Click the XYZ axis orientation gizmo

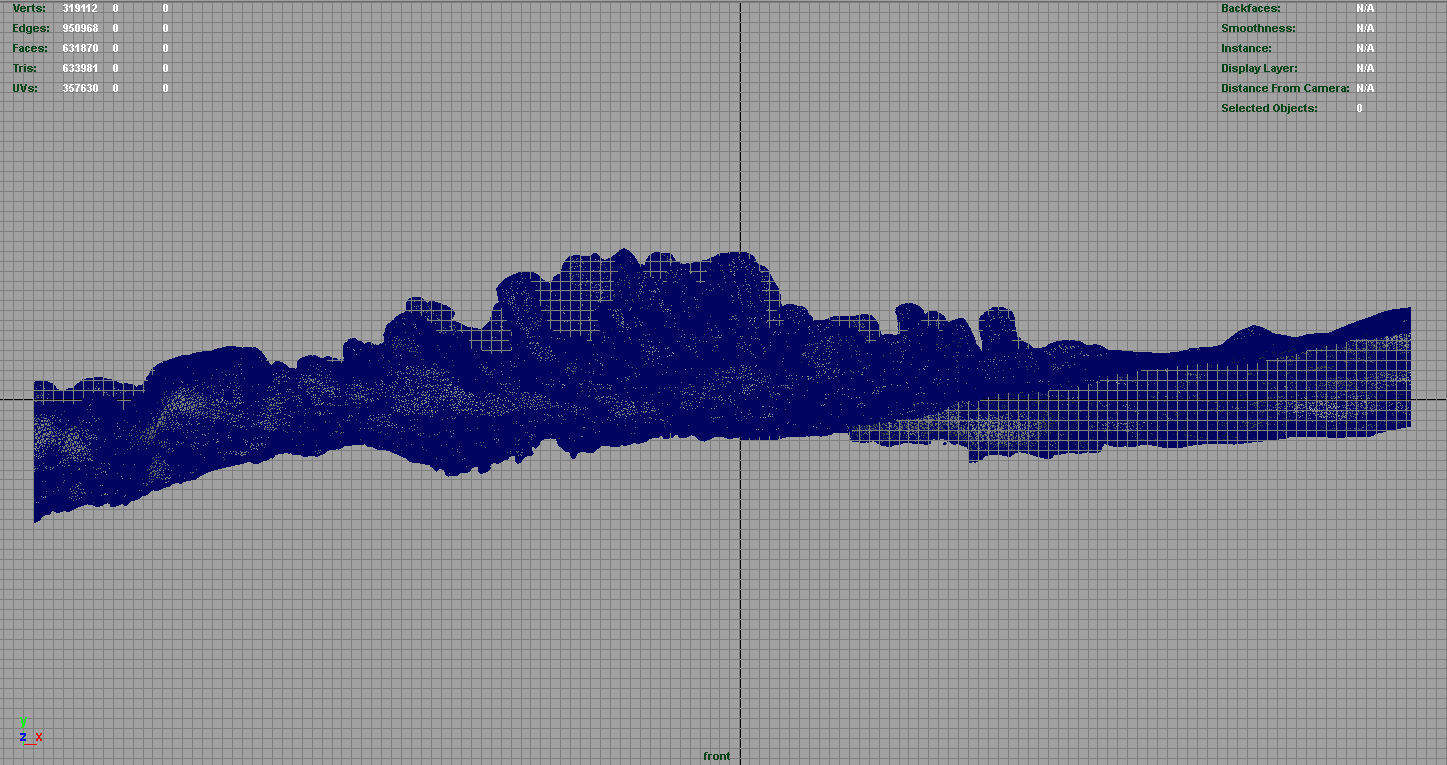point(30,731)
